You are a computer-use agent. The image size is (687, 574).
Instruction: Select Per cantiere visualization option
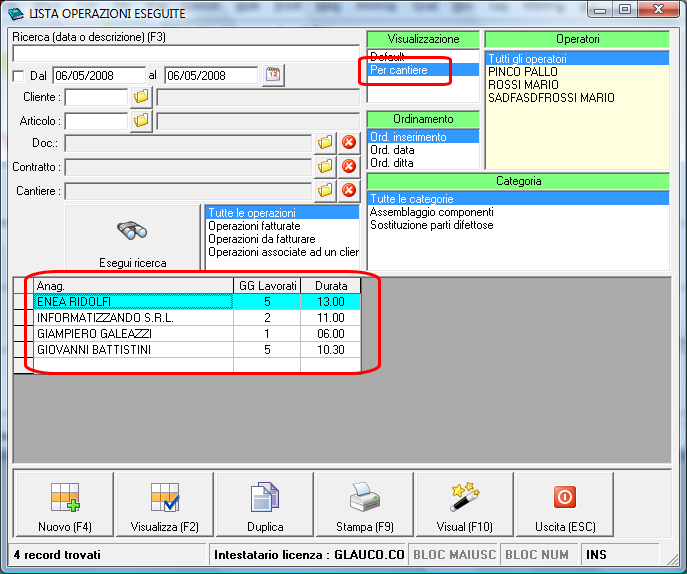point(423,70)
